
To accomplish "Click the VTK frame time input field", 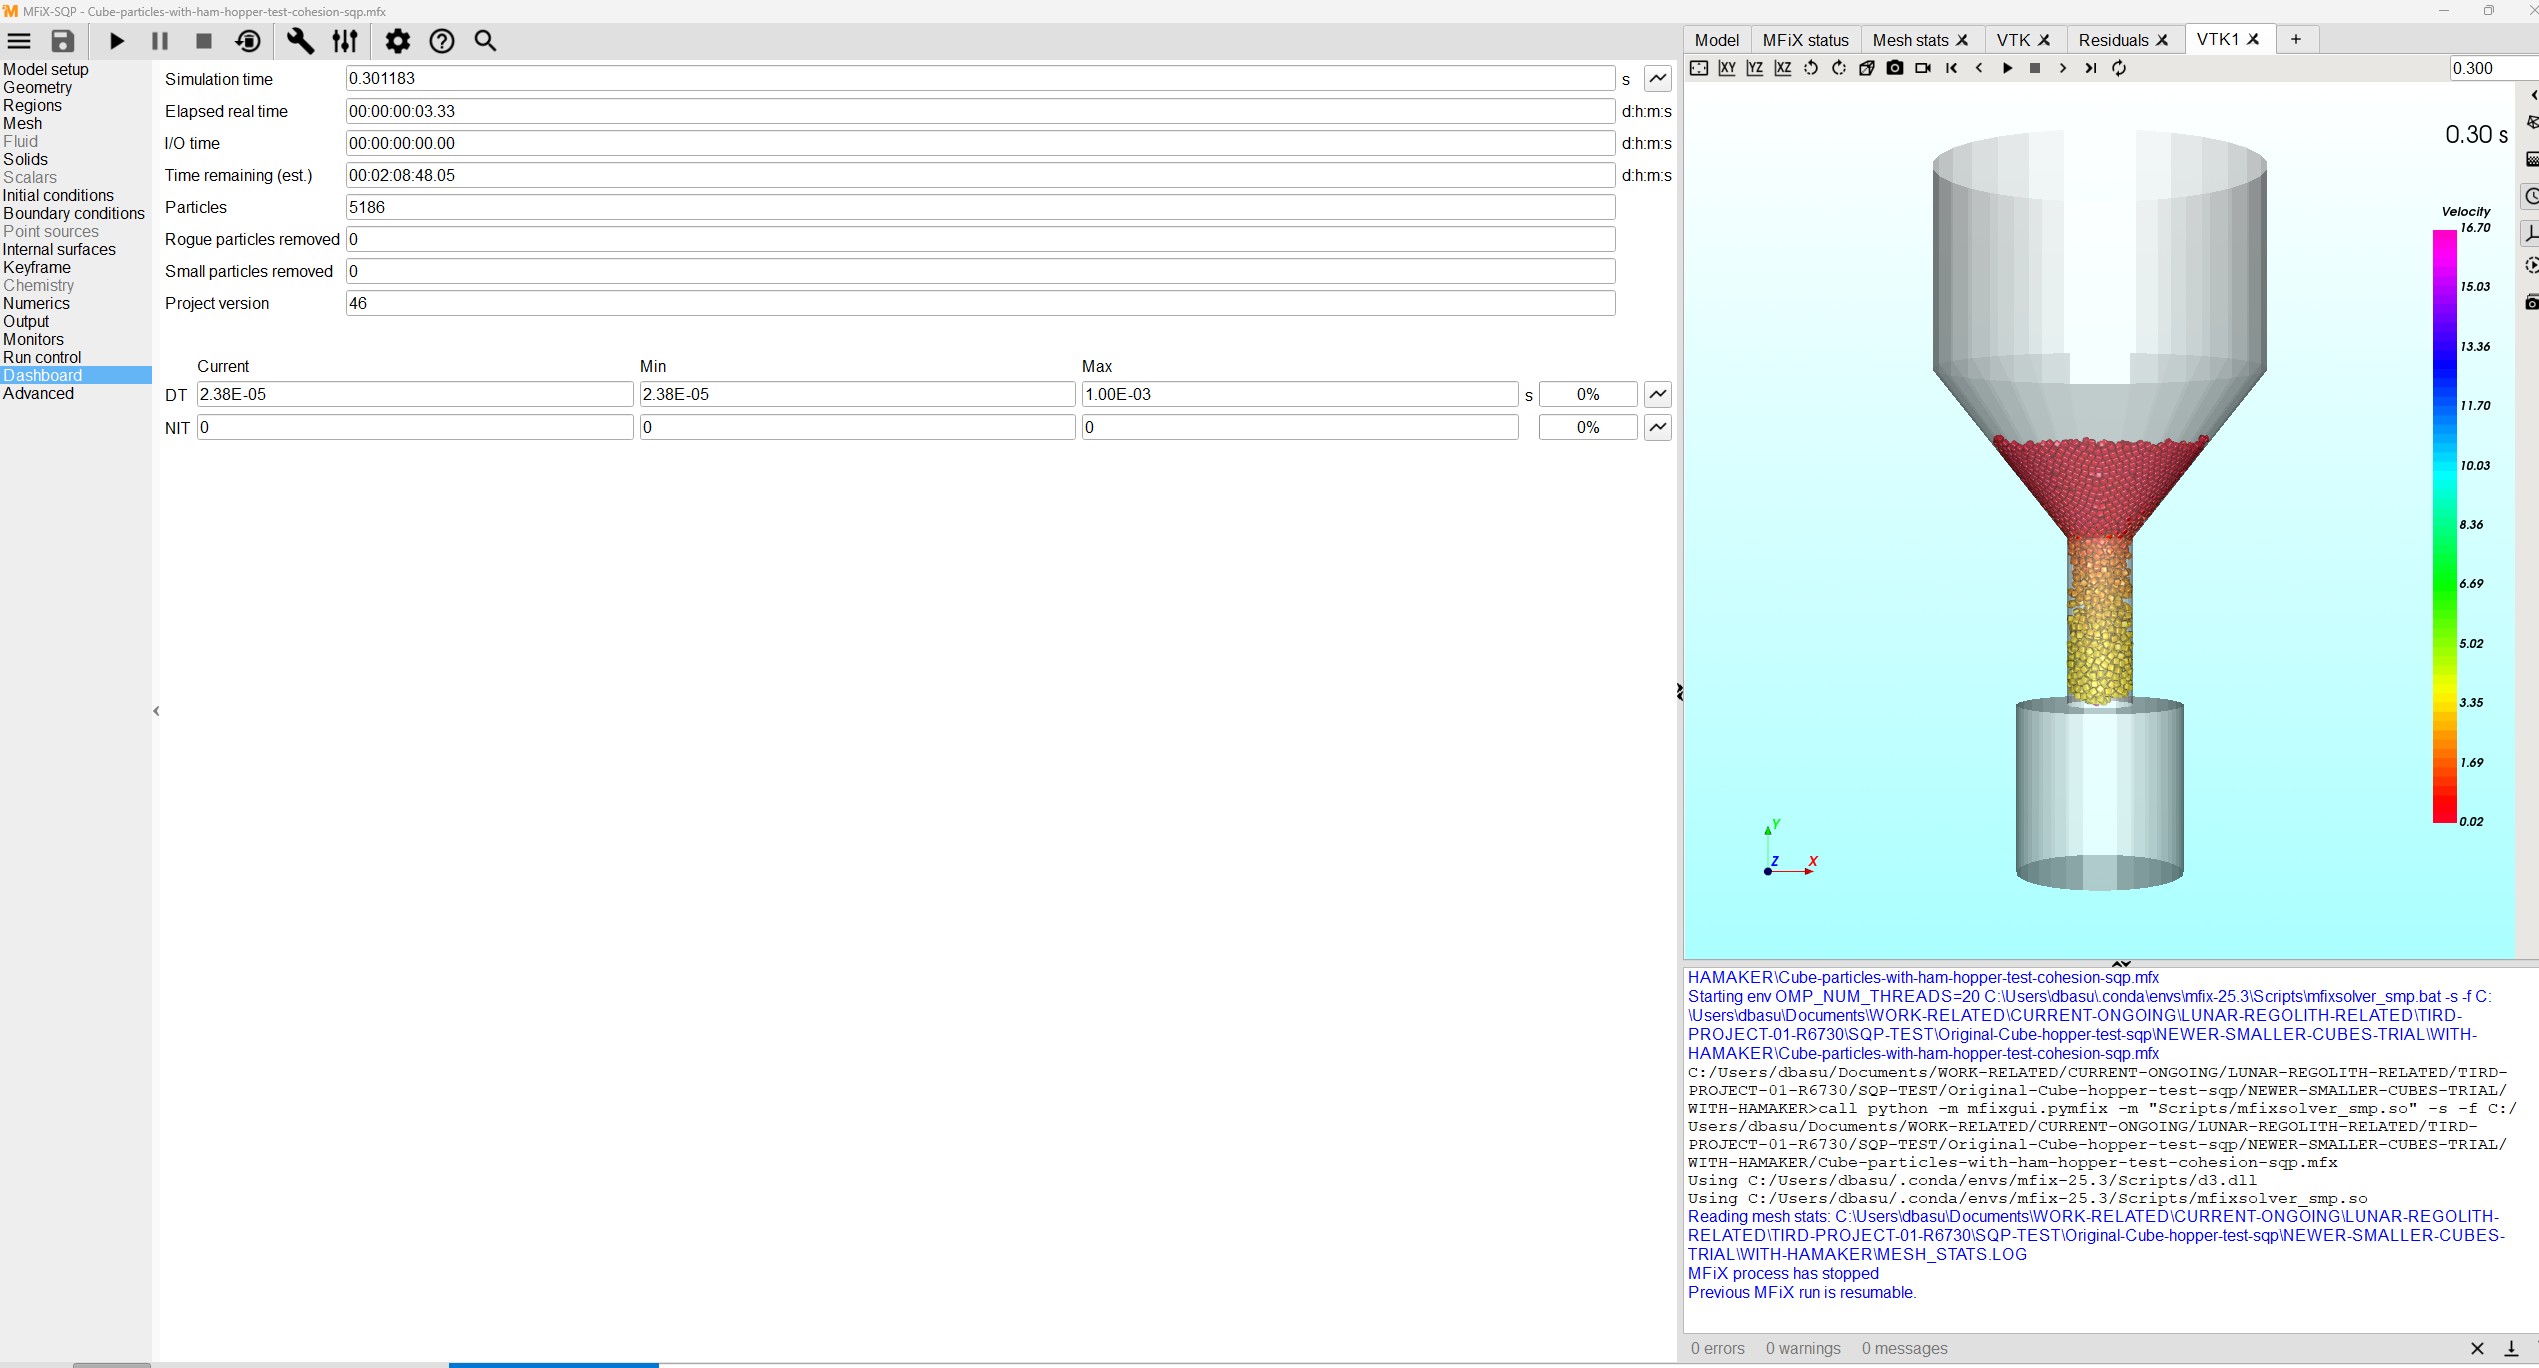I will (x=2490, y=68).
